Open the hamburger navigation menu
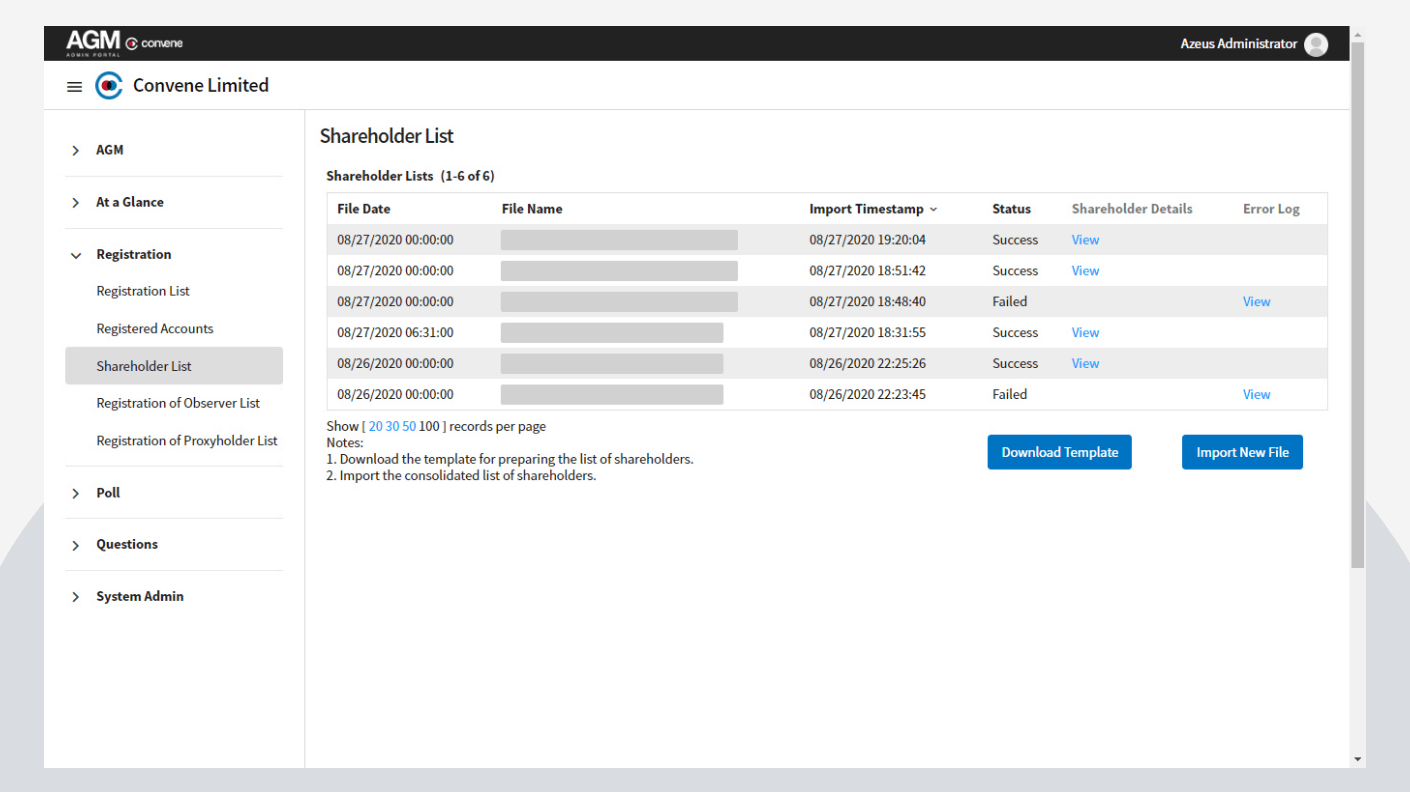This screenshot has height=792, width=1410. 74,86
